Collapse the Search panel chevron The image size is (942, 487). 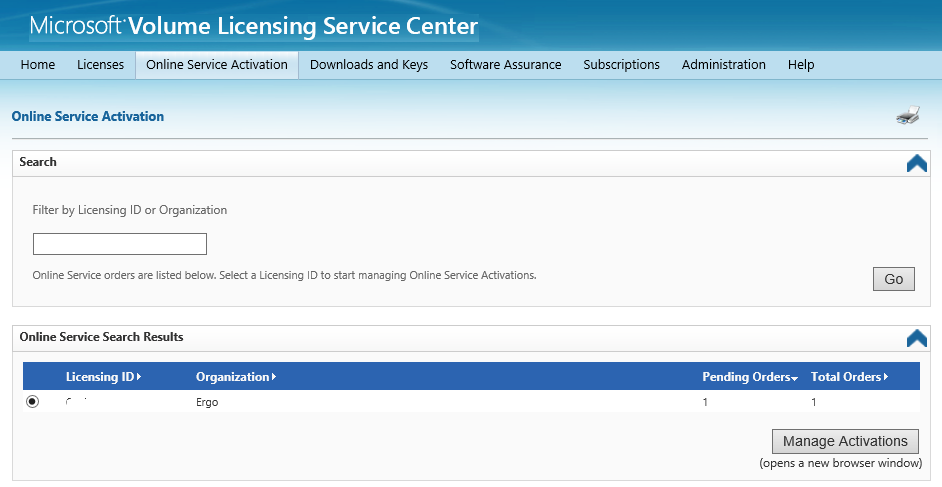click(x=917, y=163)
